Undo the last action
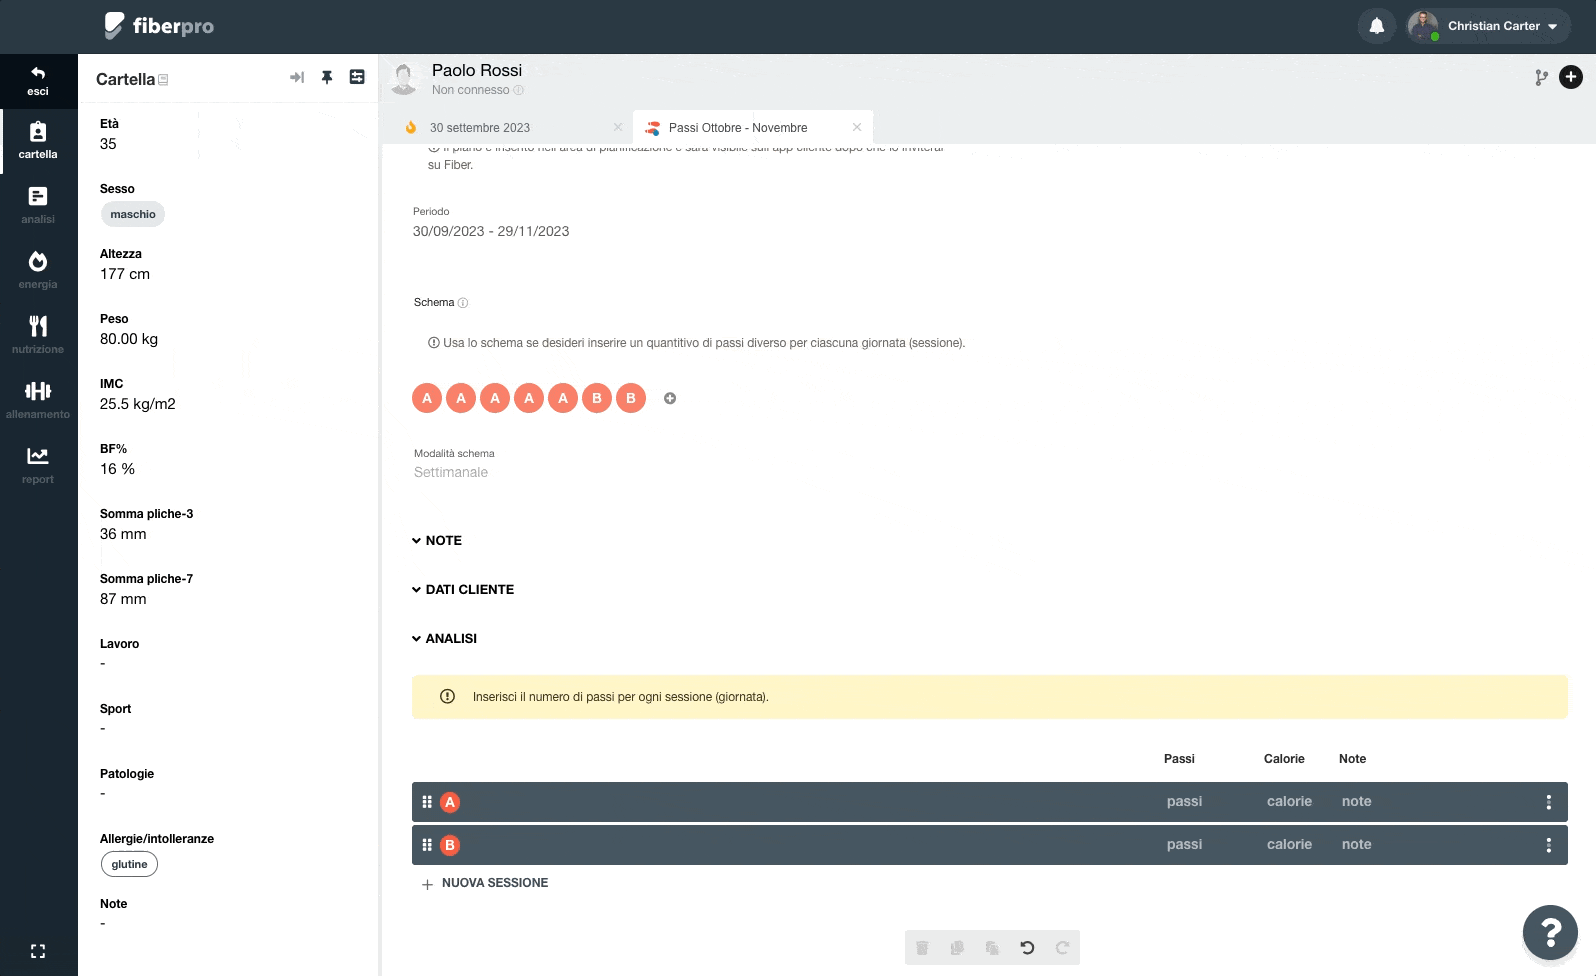Viewport: 1596px width, 976px height. pyautogui.click(x=1027, y=948)
